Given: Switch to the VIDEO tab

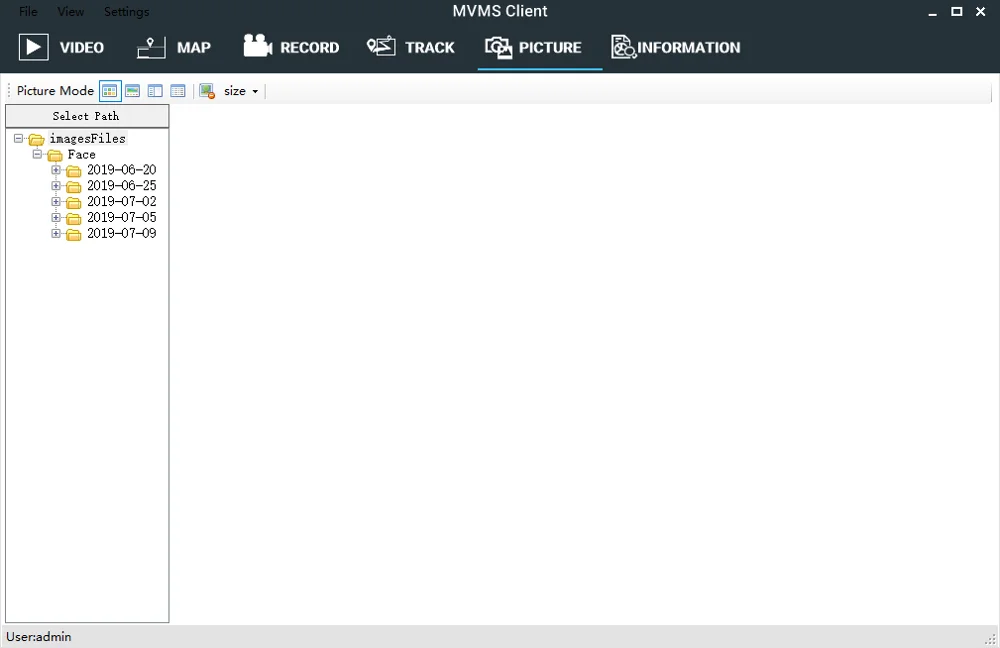Looking at the screenshot, I should point(61,48).
